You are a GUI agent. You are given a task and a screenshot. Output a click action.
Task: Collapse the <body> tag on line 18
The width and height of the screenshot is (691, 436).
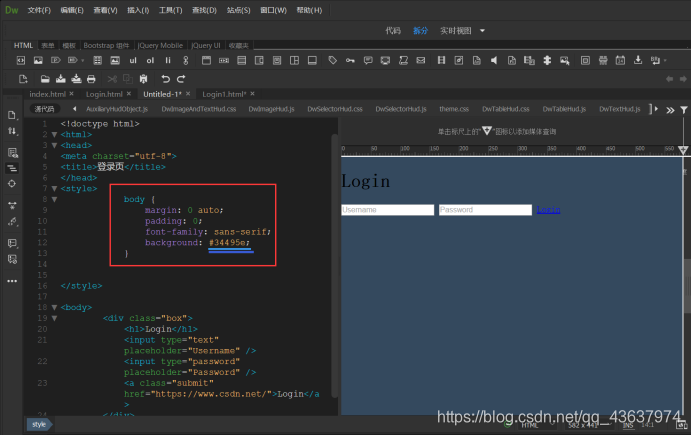[x=54, y=307]
